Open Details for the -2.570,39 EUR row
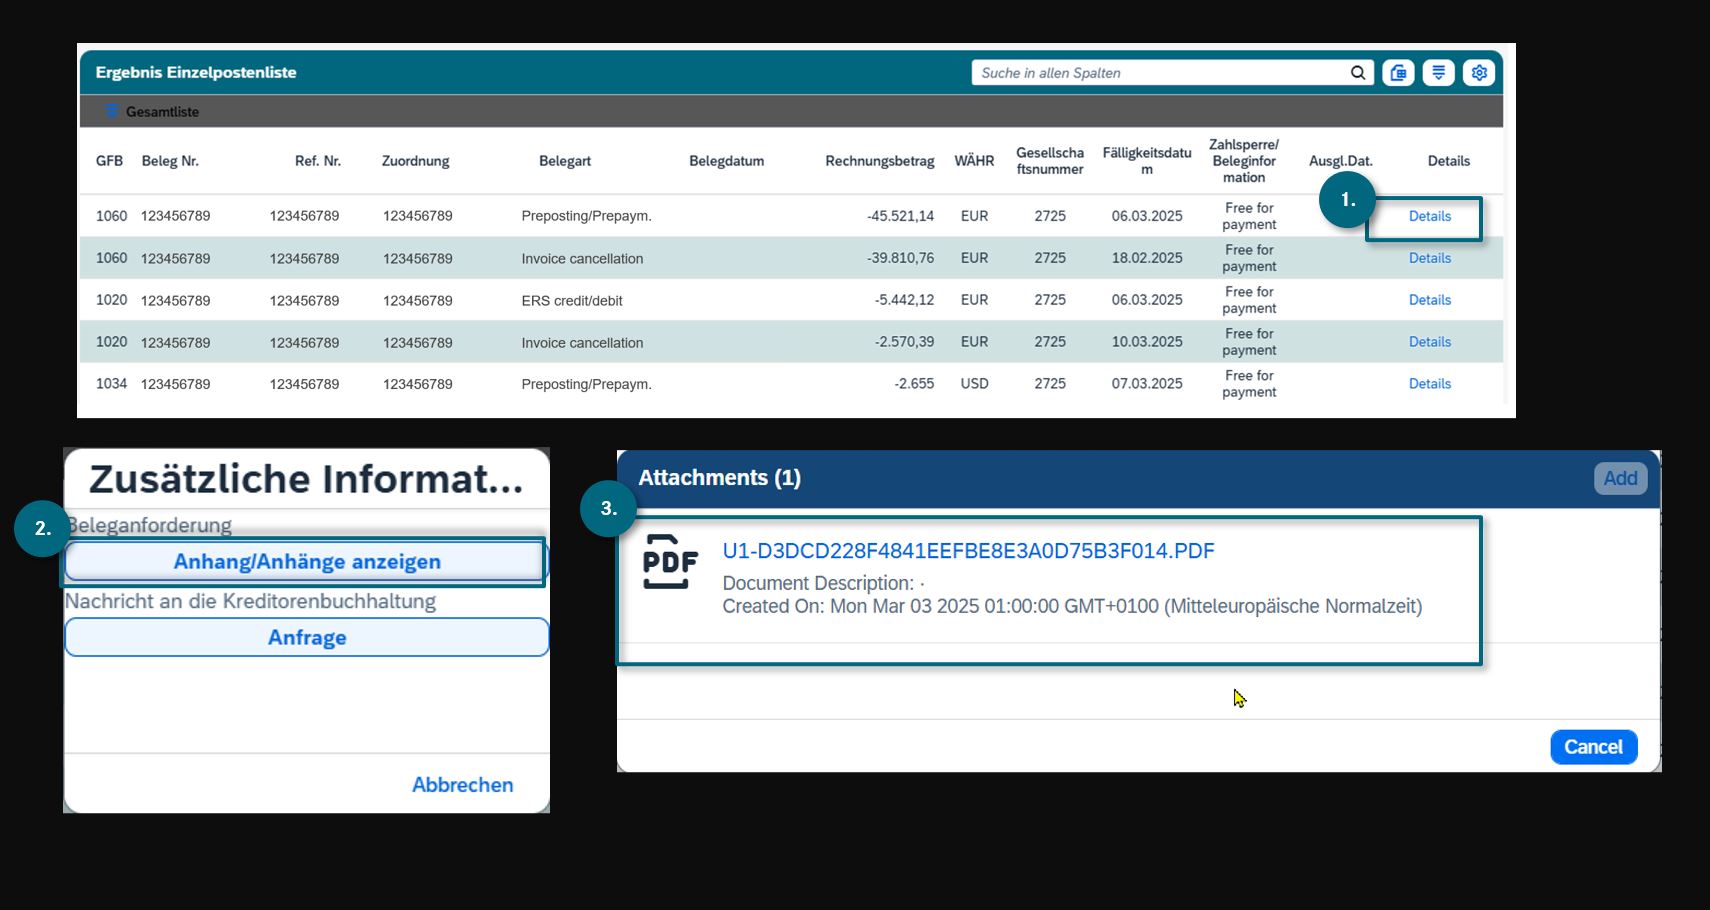Image resolution: width=1710 pixels, height=910 pixels. pos(1429,342)
